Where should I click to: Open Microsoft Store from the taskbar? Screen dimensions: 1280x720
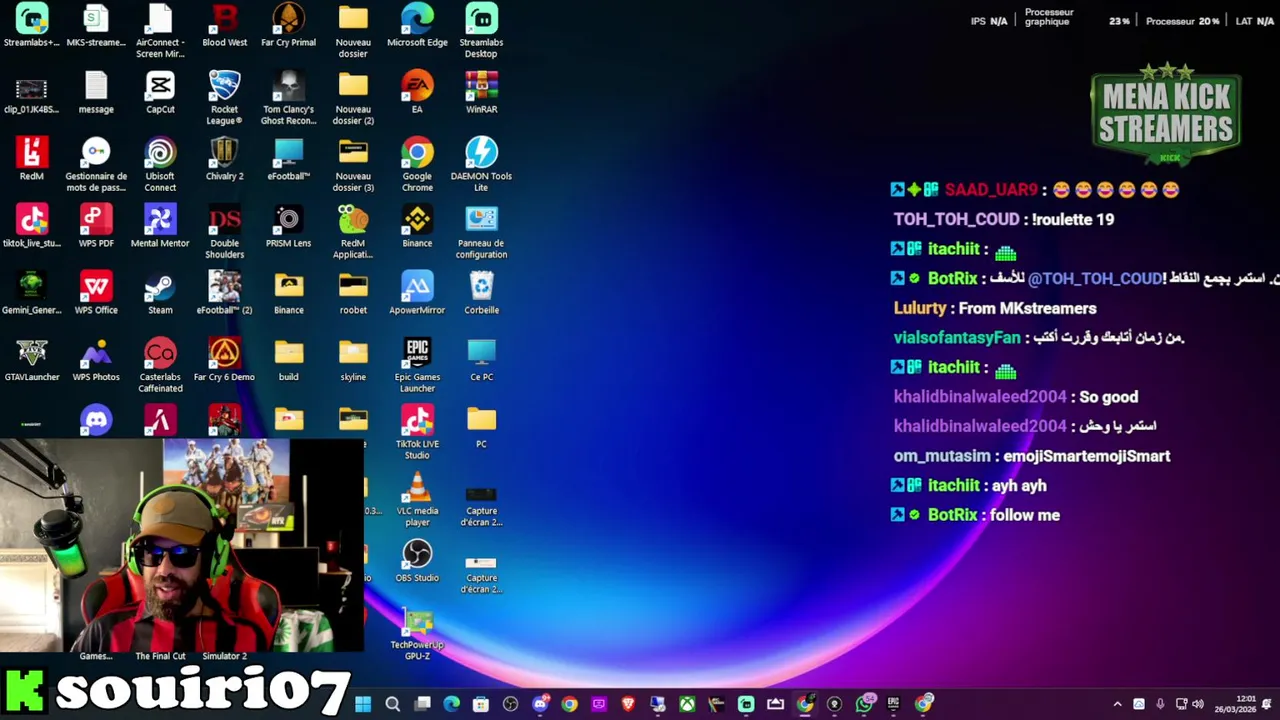(x=481, y=704)
